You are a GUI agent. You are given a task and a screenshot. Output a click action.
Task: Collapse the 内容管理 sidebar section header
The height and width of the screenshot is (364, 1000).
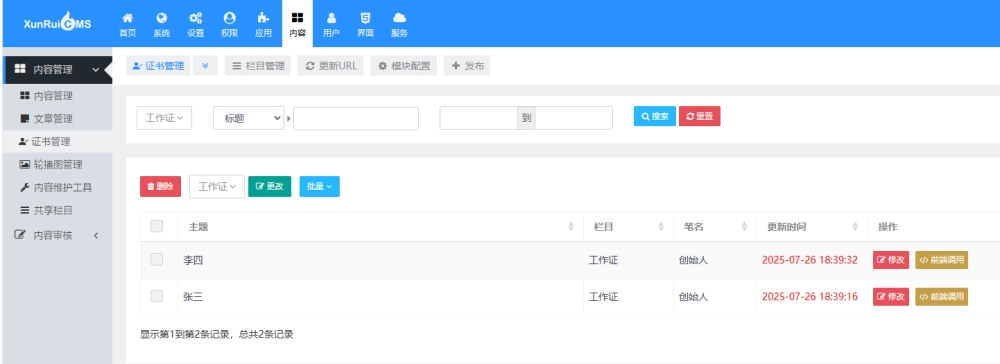pos(57,70)
